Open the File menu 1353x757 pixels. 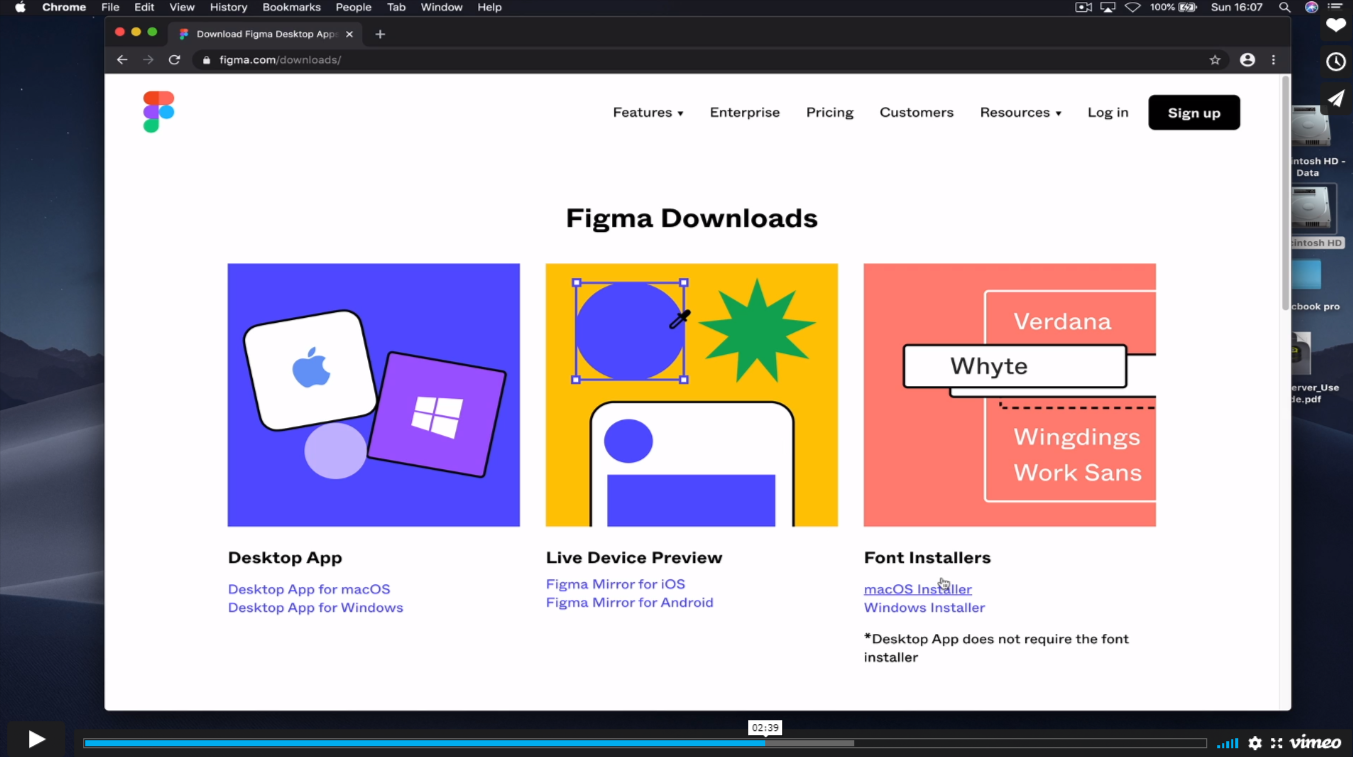(x=110, y=7)
